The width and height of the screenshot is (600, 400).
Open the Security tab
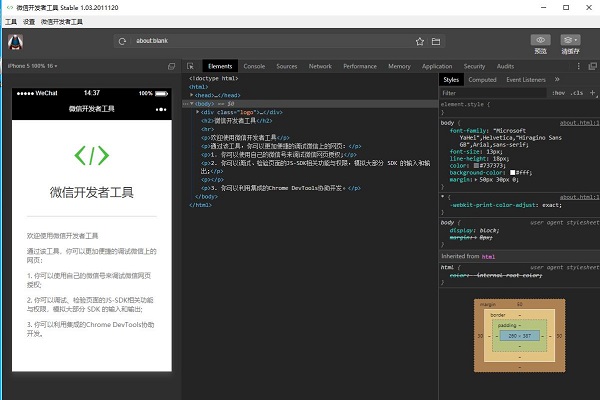point(474,66)
